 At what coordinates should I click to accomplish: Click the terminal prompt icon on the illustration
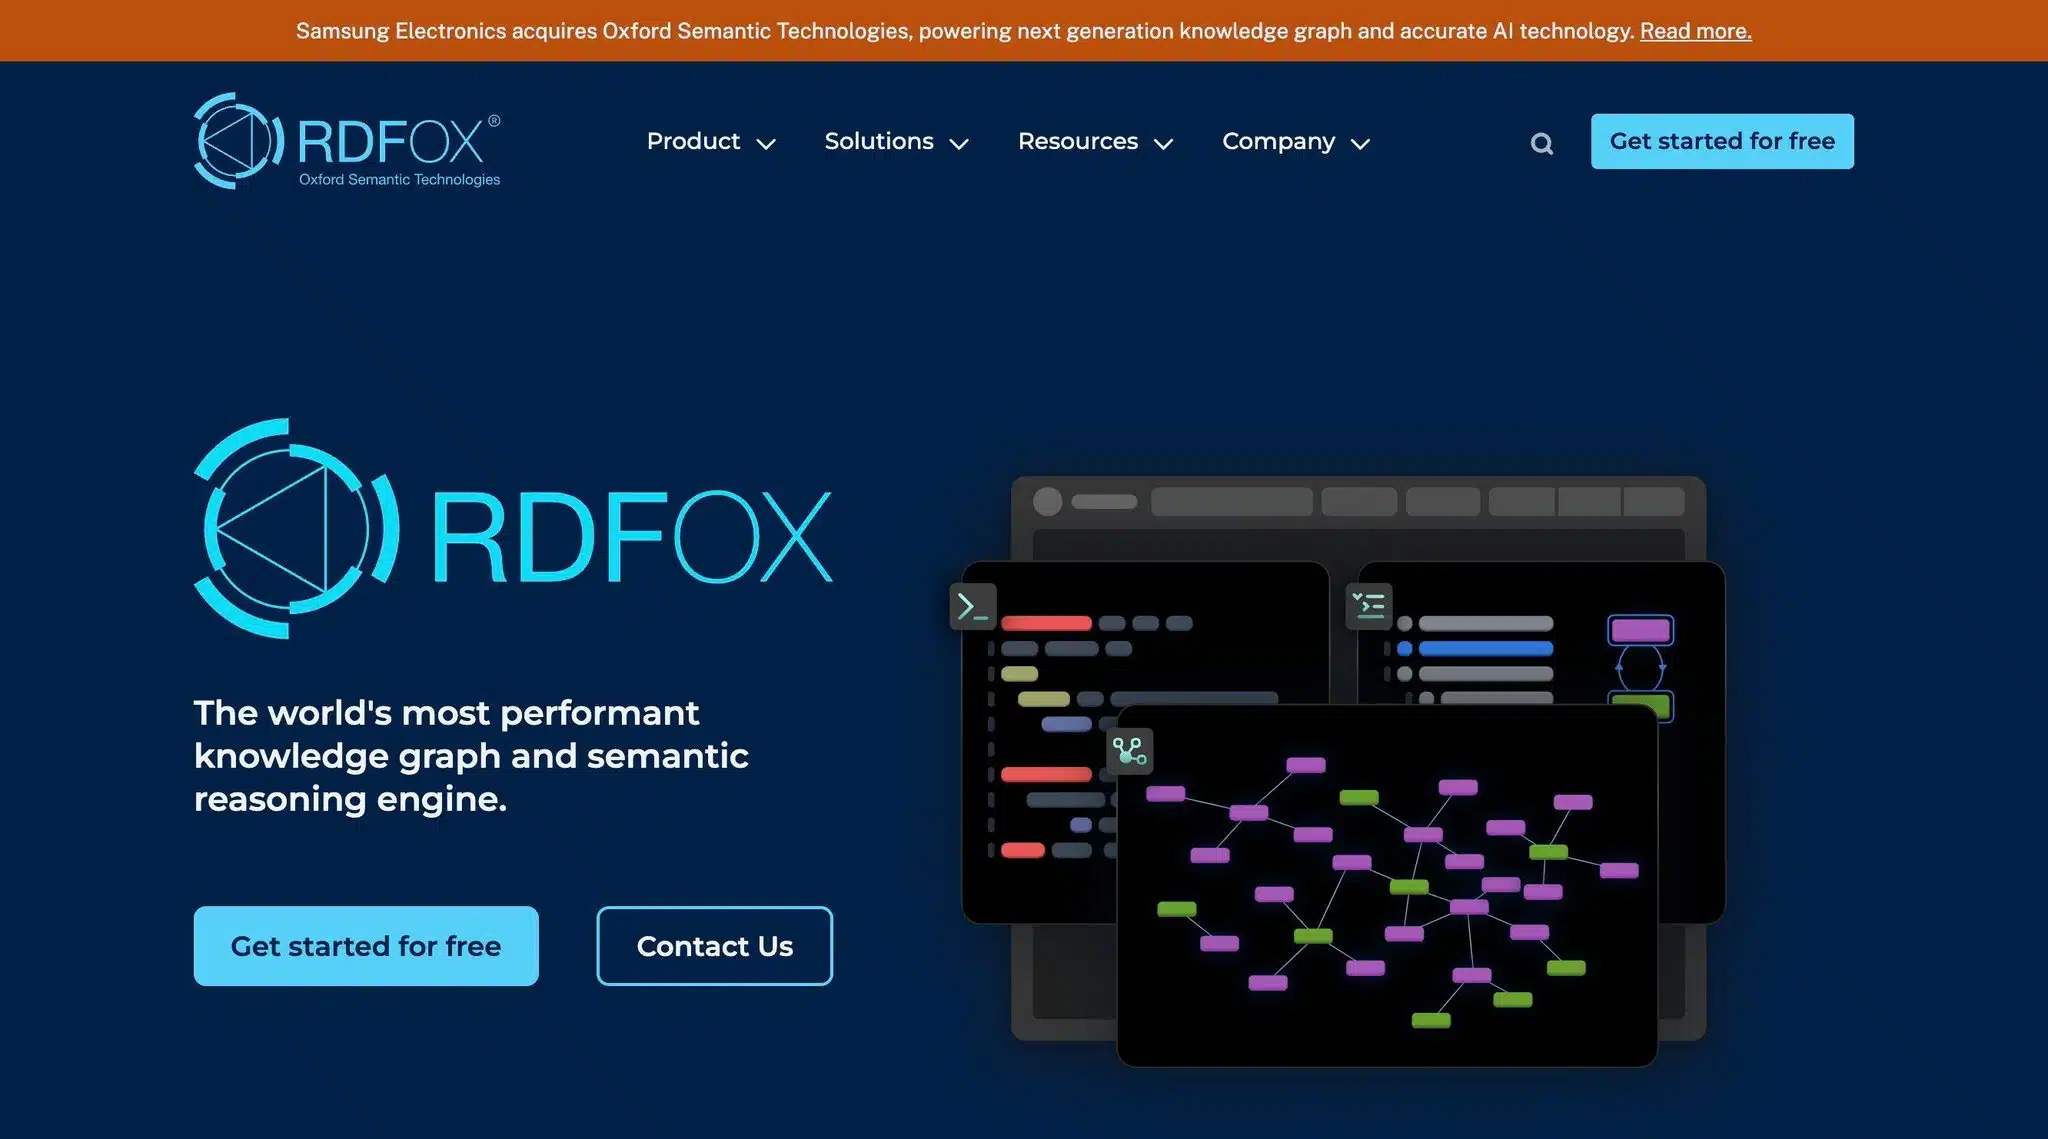click(972, 606)
